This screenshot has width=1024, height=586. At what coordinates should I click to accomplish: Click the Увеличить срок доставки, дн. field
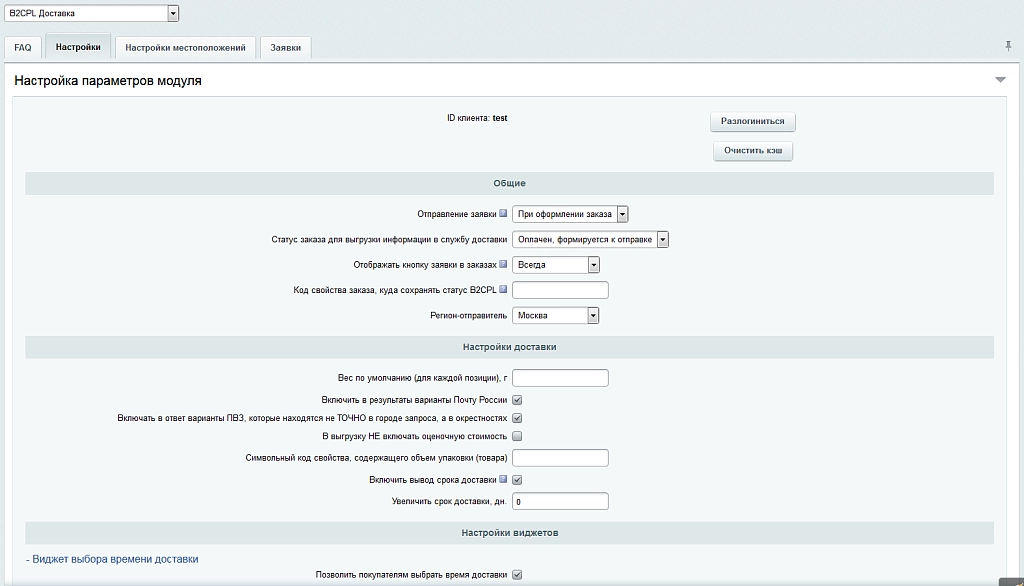pyautogui.click(x=560, y=502)
